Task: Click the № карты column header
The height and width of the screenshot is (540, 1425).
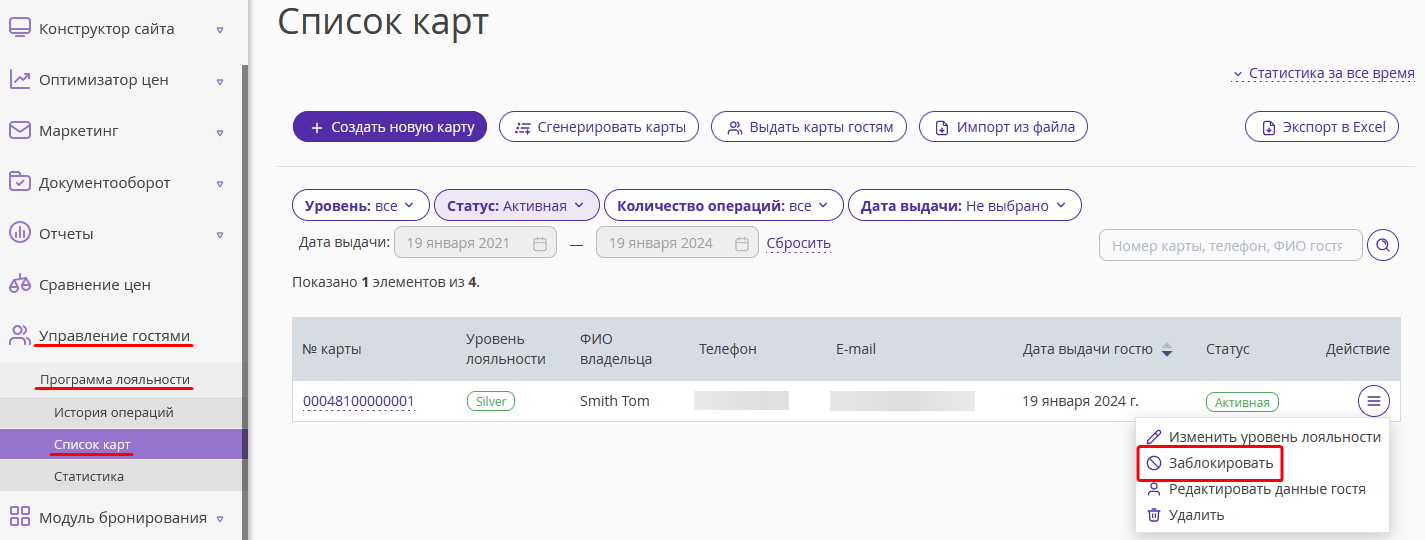Action: click(332, 349)
